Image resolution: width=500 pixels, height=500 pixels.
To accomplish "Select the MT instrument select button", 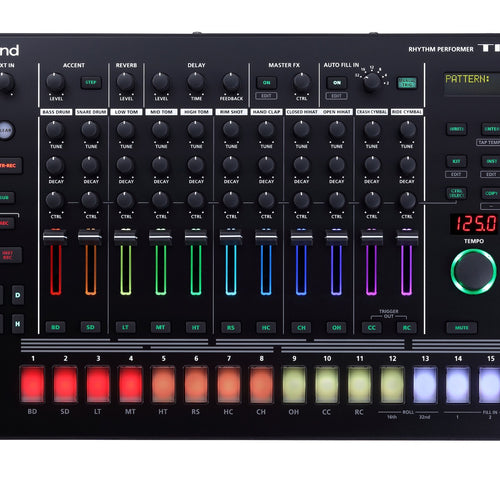I will tap(160, 327).
